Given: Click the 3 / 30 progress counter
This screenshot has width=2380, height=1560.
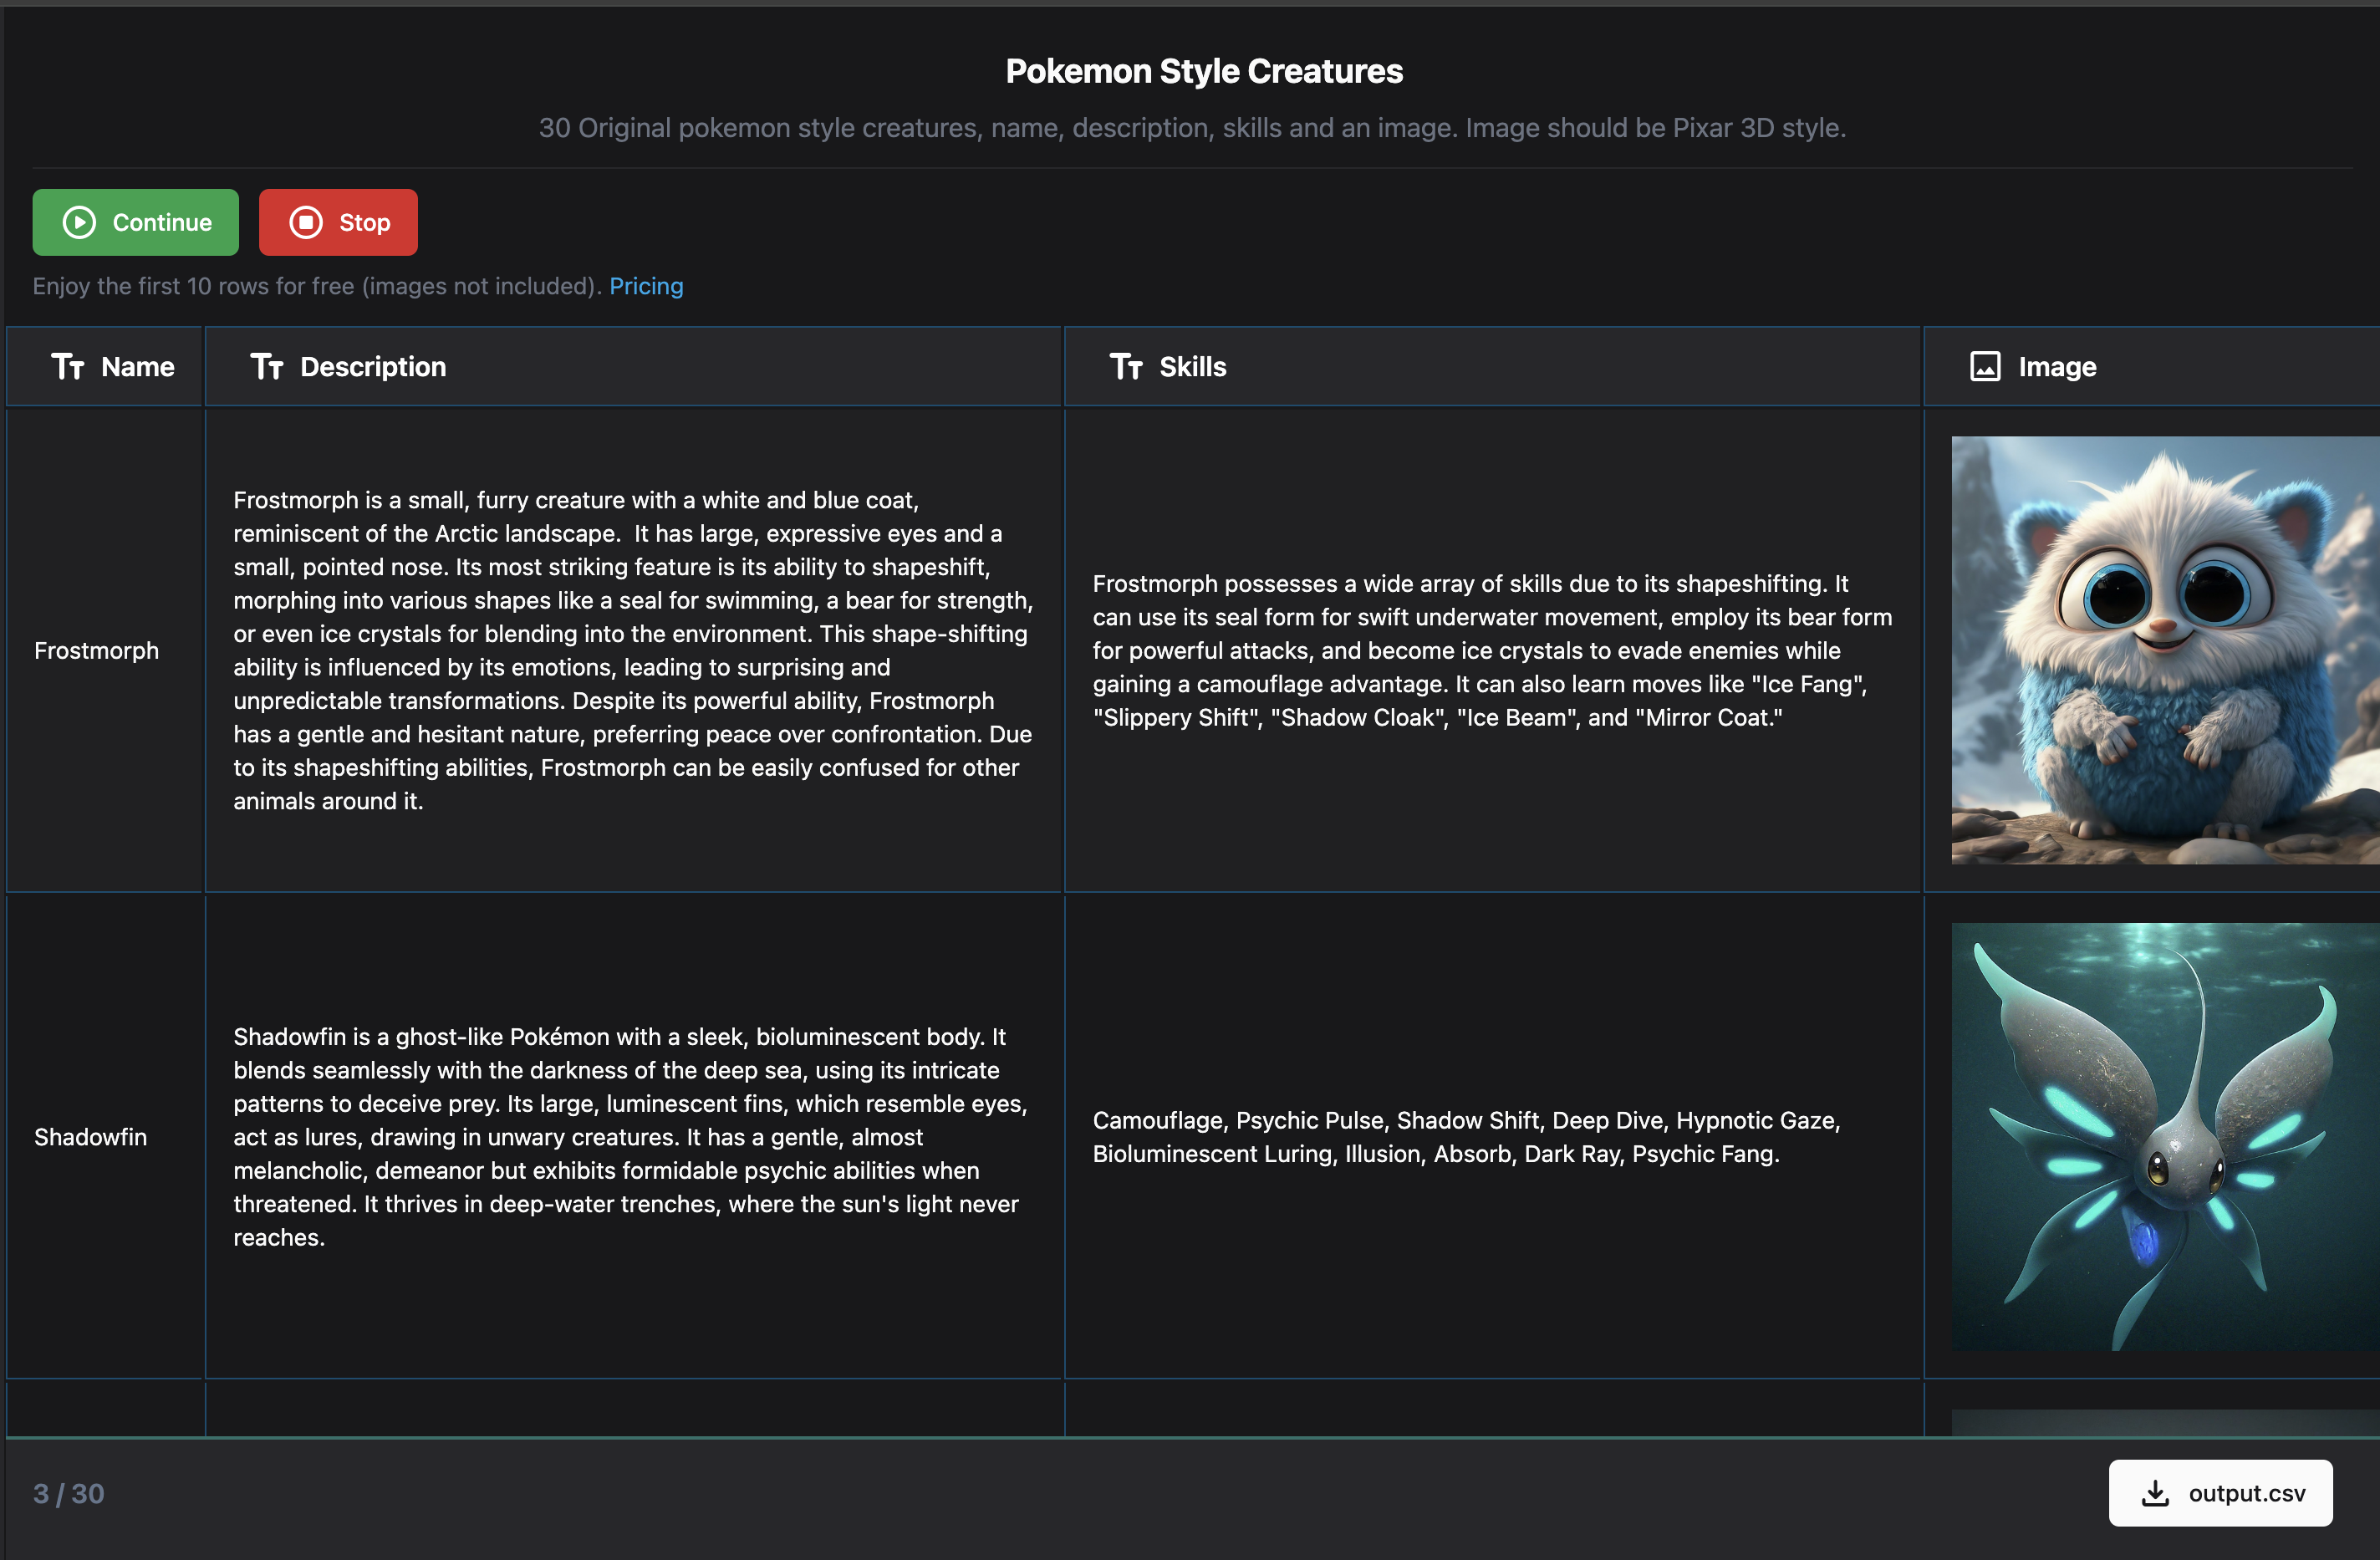Looking at the screenshot, I should [x=68, y=1493].
